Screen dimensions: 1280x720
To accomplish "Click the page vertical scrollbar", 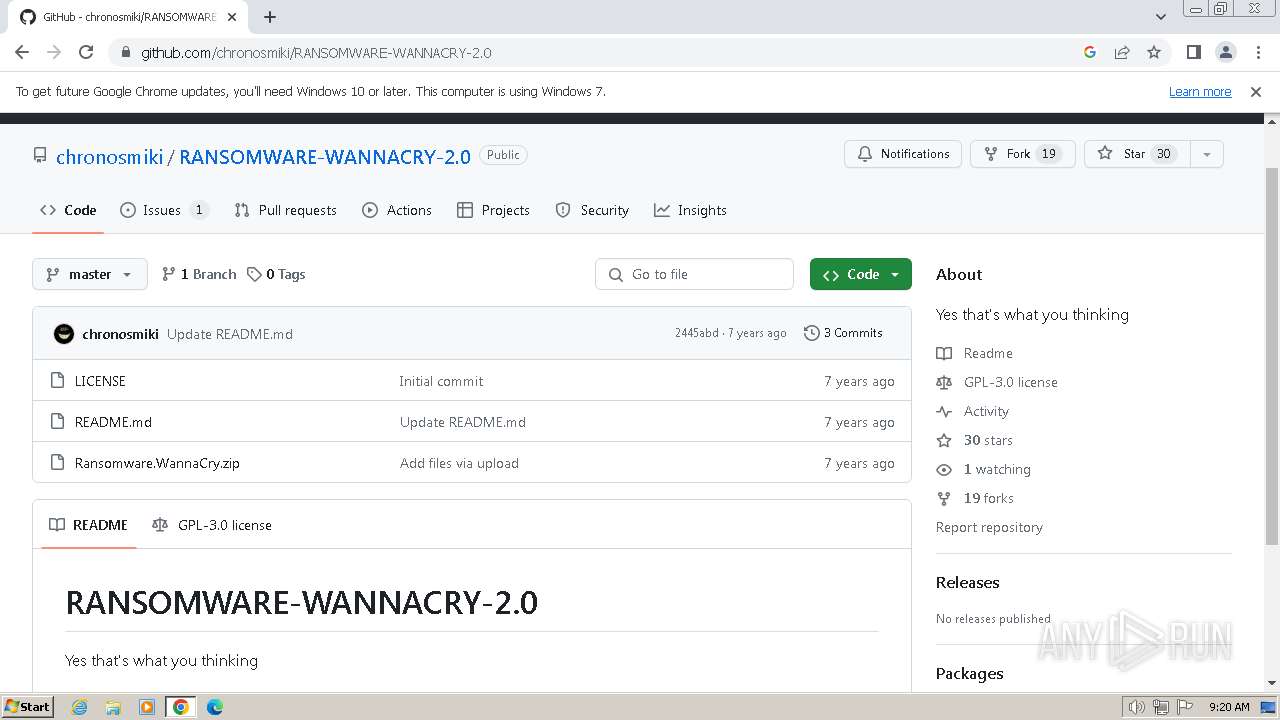I will [1272, 356].
